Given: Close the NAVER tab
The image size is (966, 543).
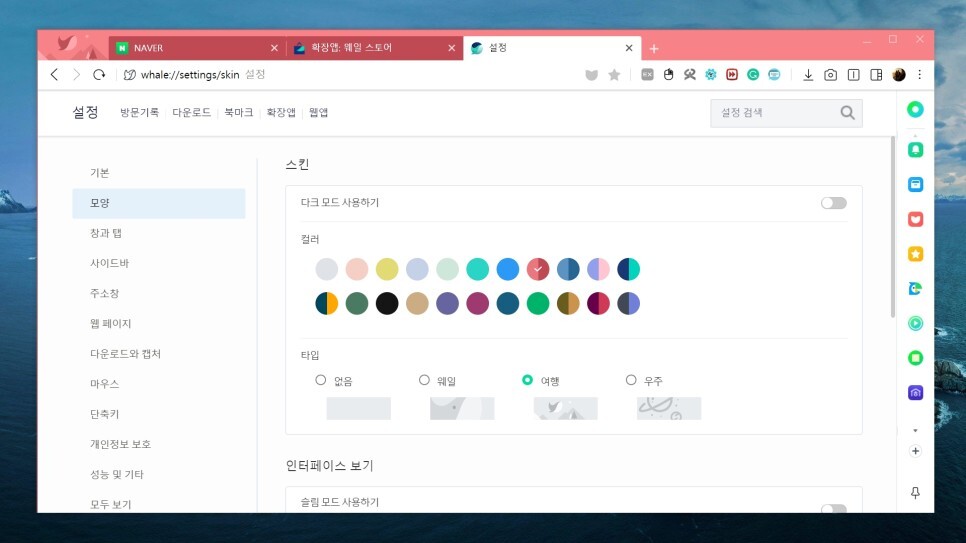Looking at the screenshot, I should coord(274,48).
